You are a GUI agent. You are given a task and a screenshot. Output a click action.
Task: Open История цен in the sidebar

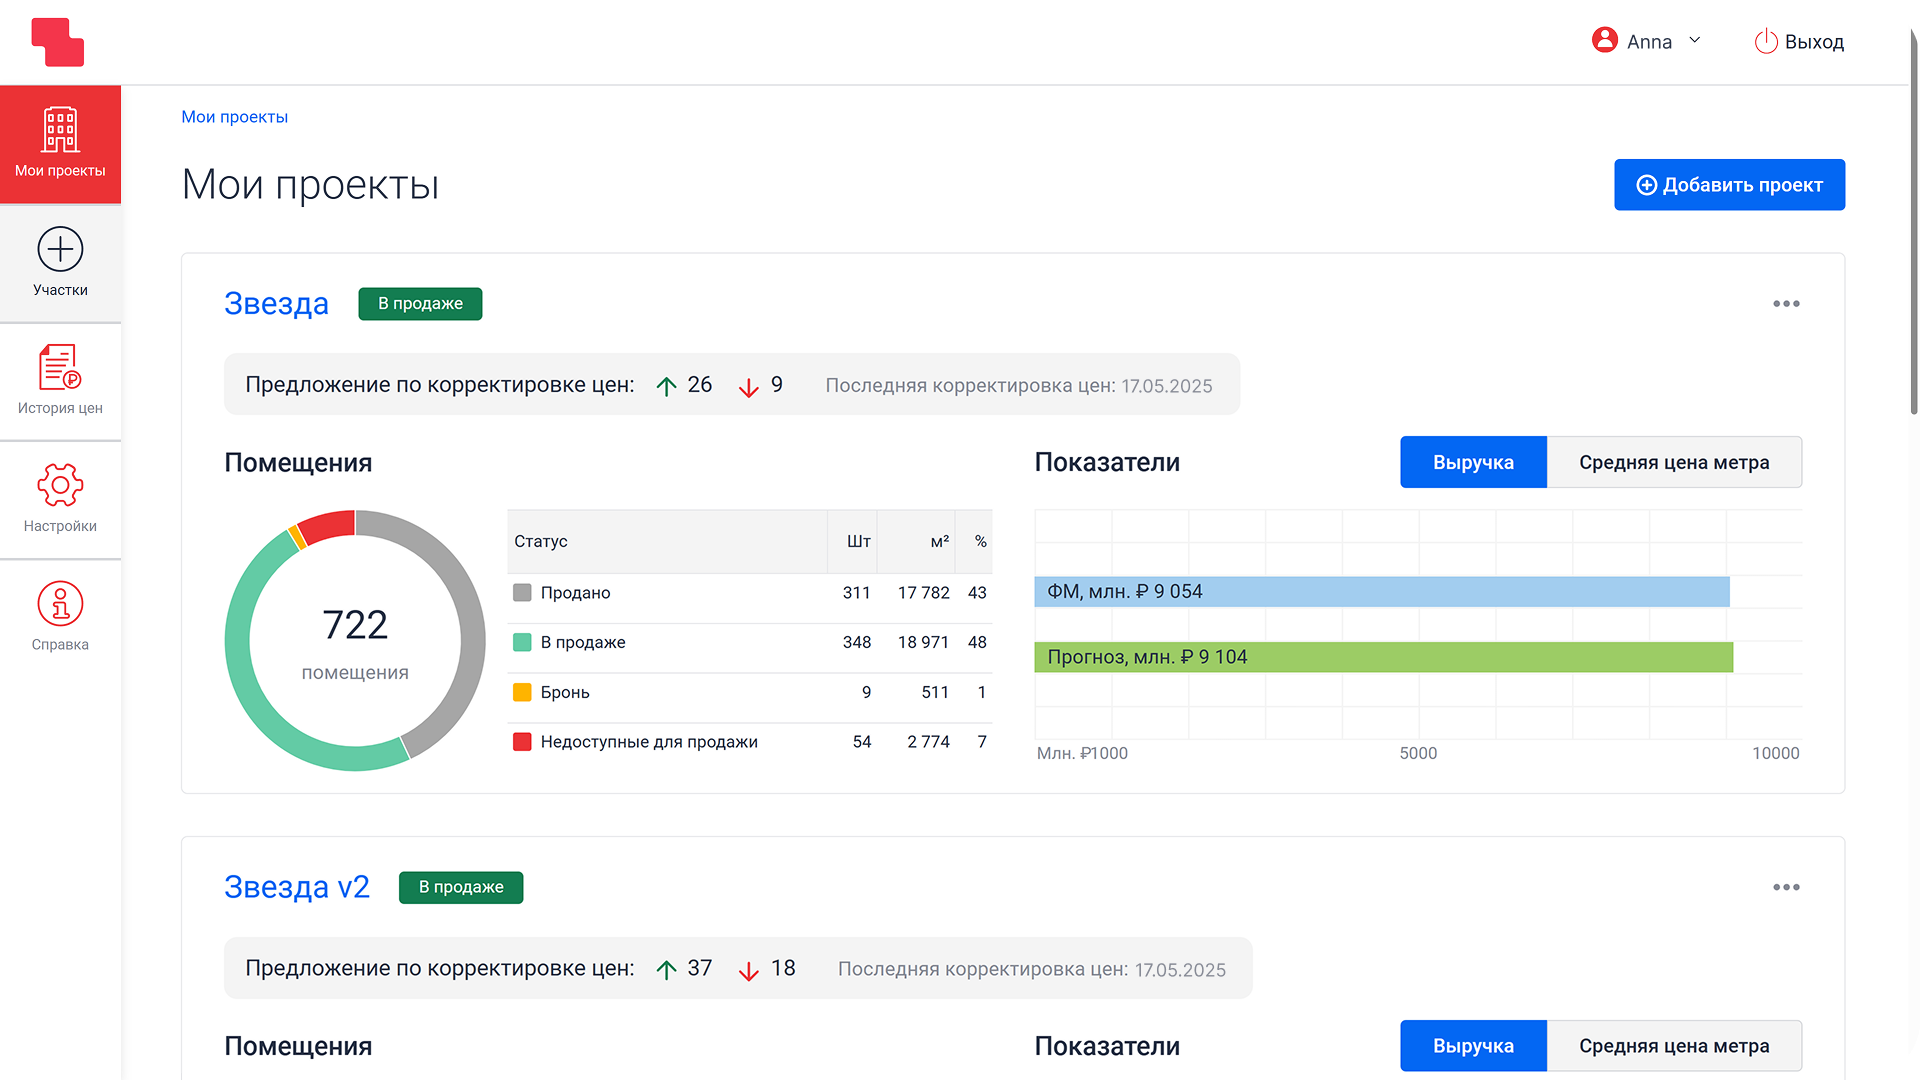tap(60, 381)
